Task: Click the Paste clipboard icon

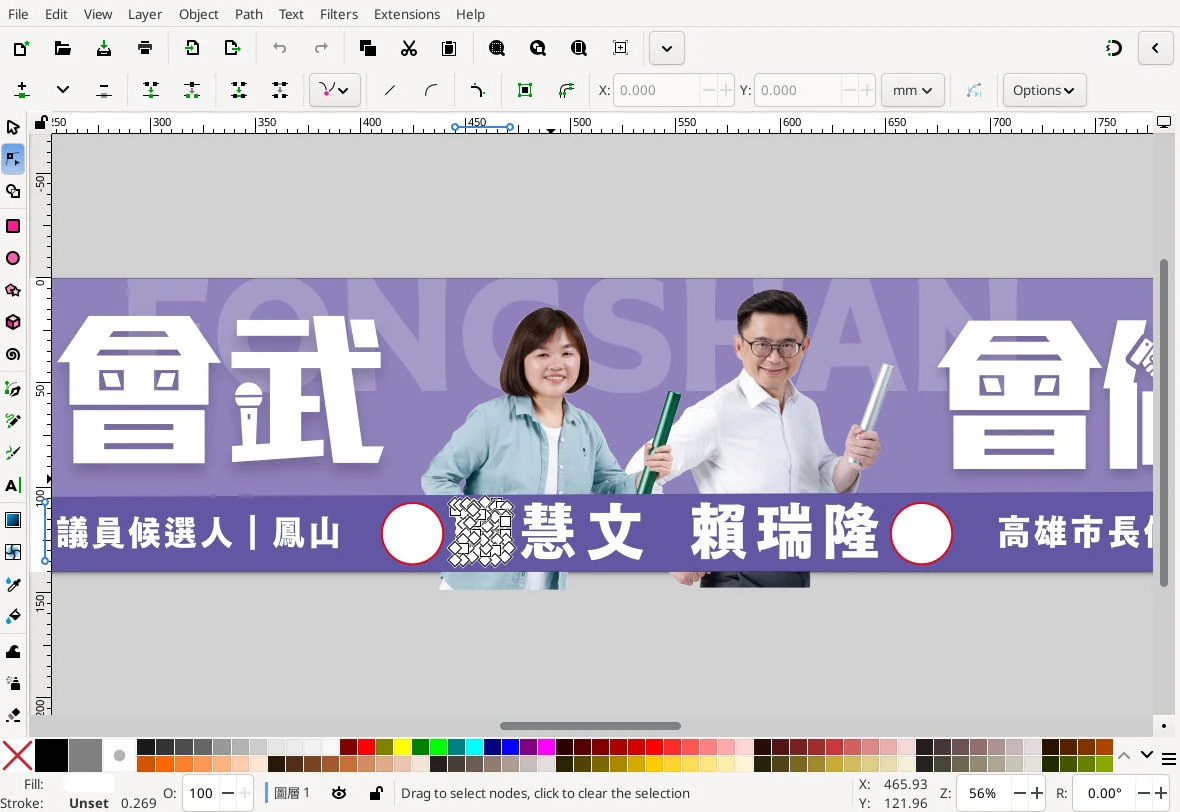Action: coord(449,48)
